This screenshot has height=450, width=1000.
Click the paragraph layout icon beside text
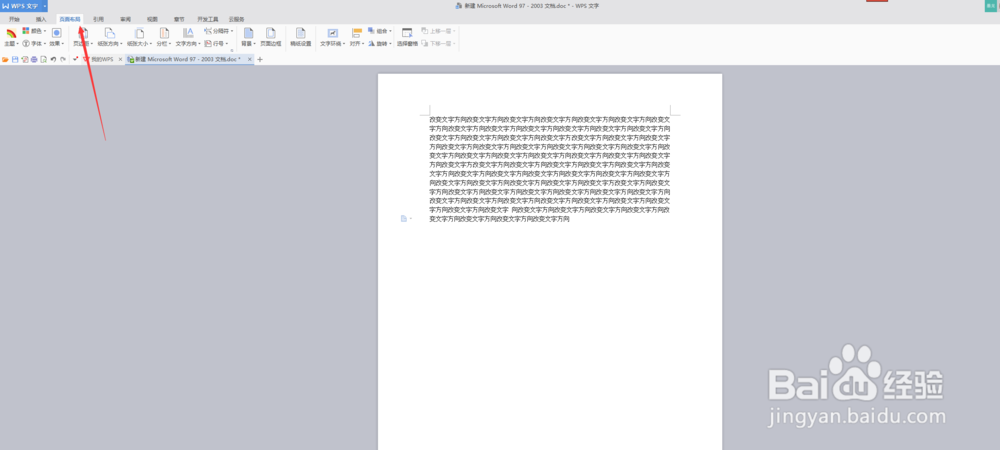[404, 219]
